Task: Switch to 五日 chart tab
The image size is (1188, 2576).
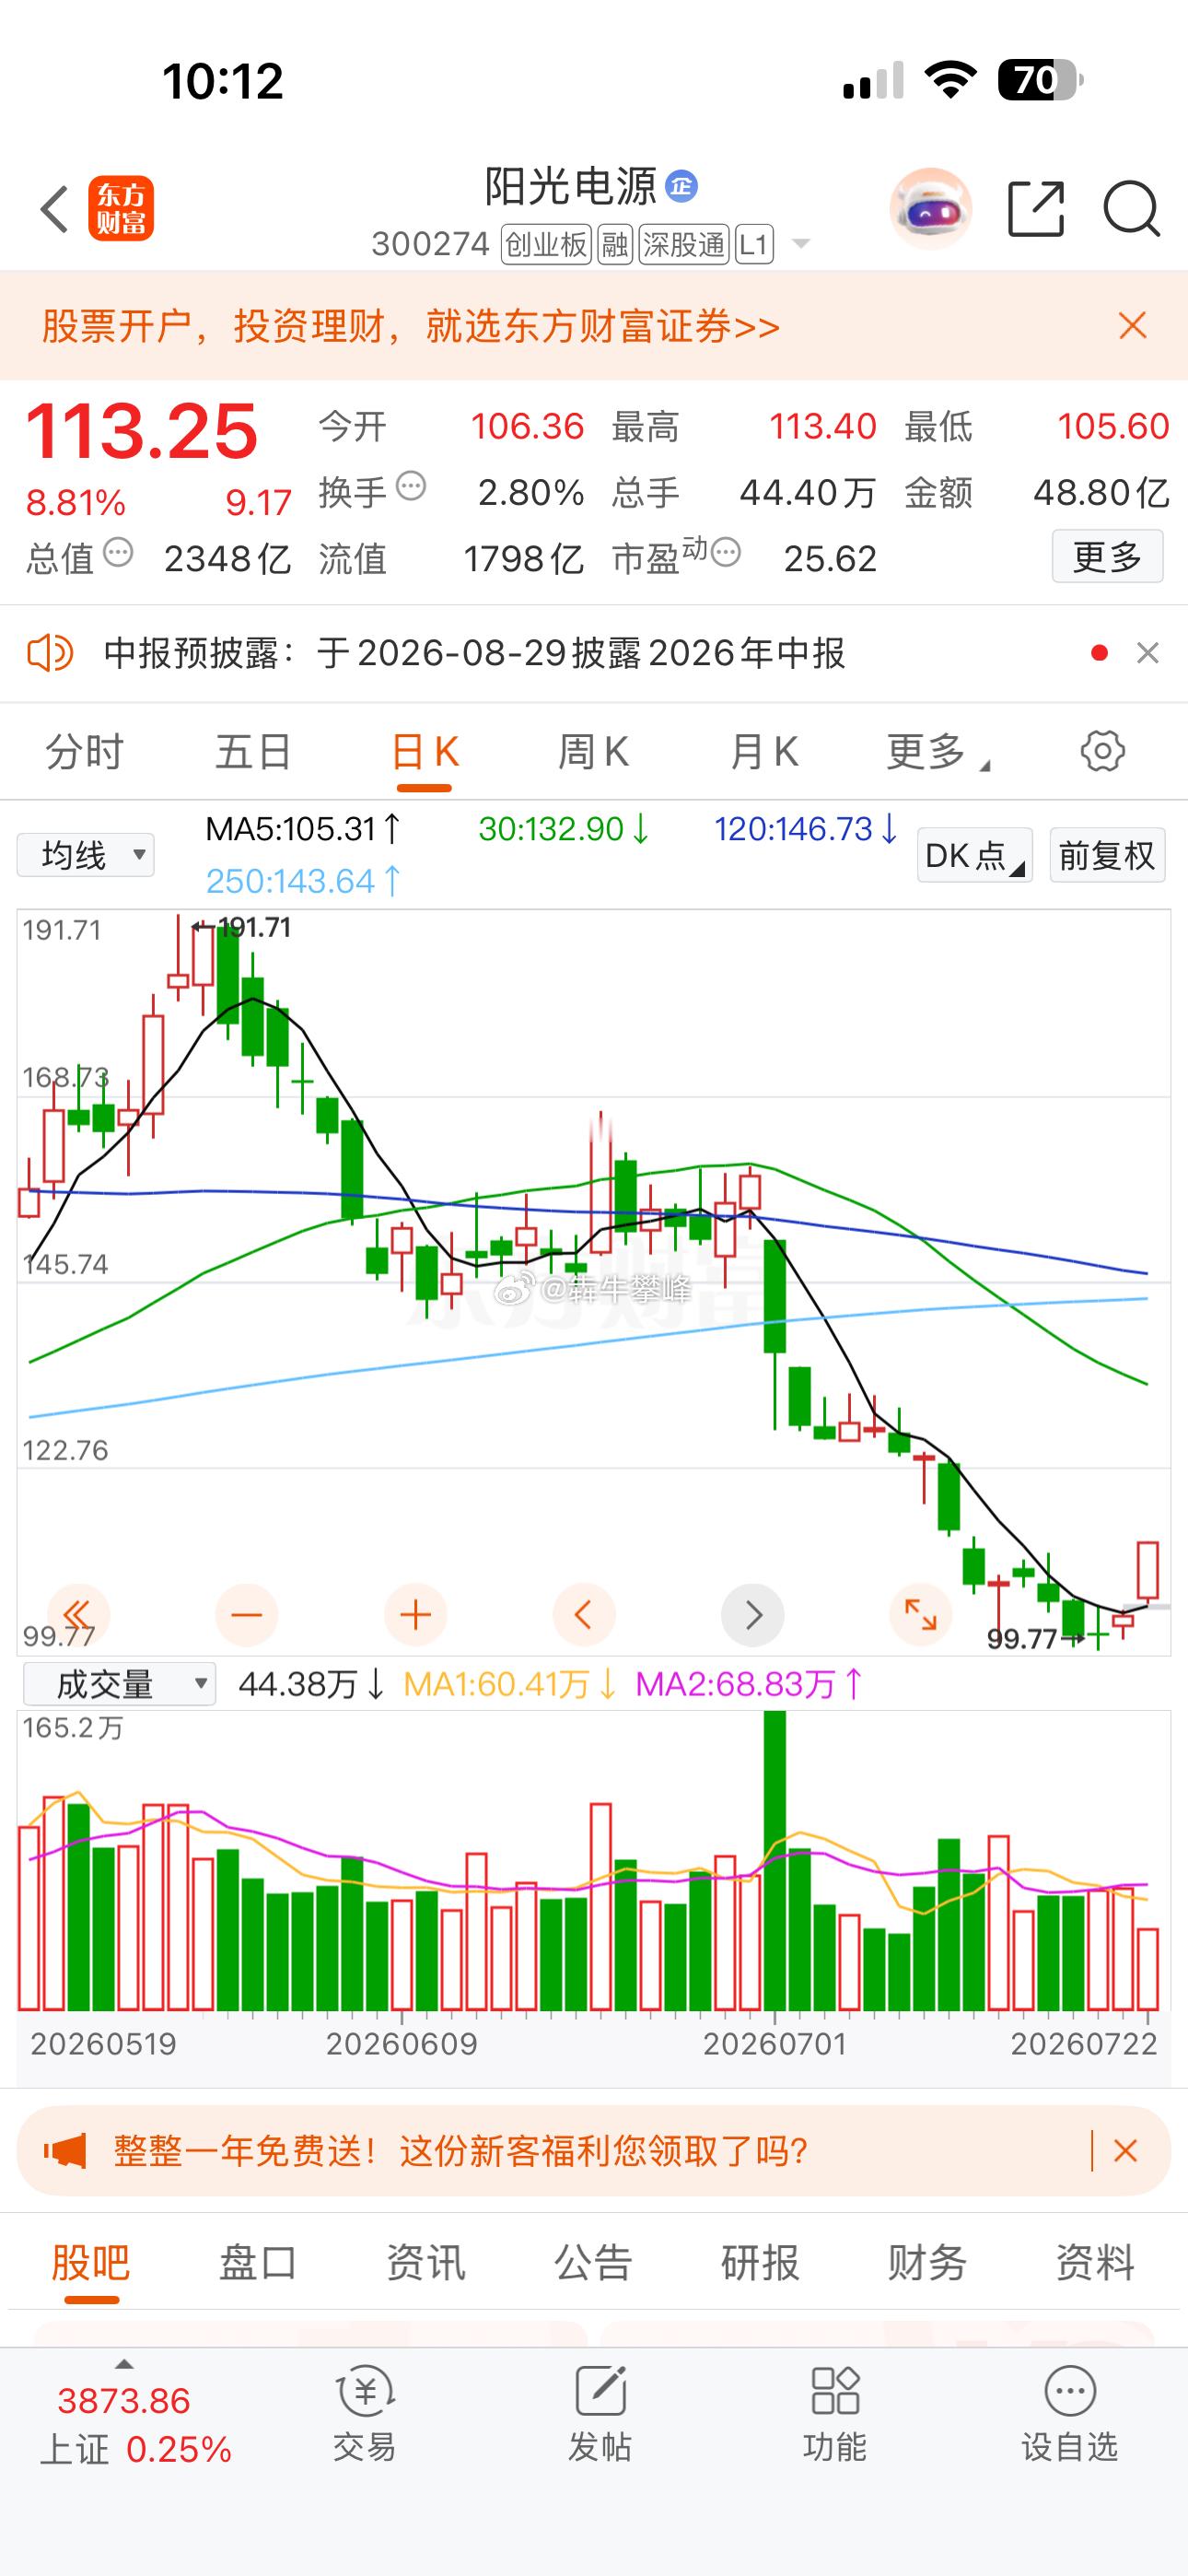Action: (x=254, y=751)
